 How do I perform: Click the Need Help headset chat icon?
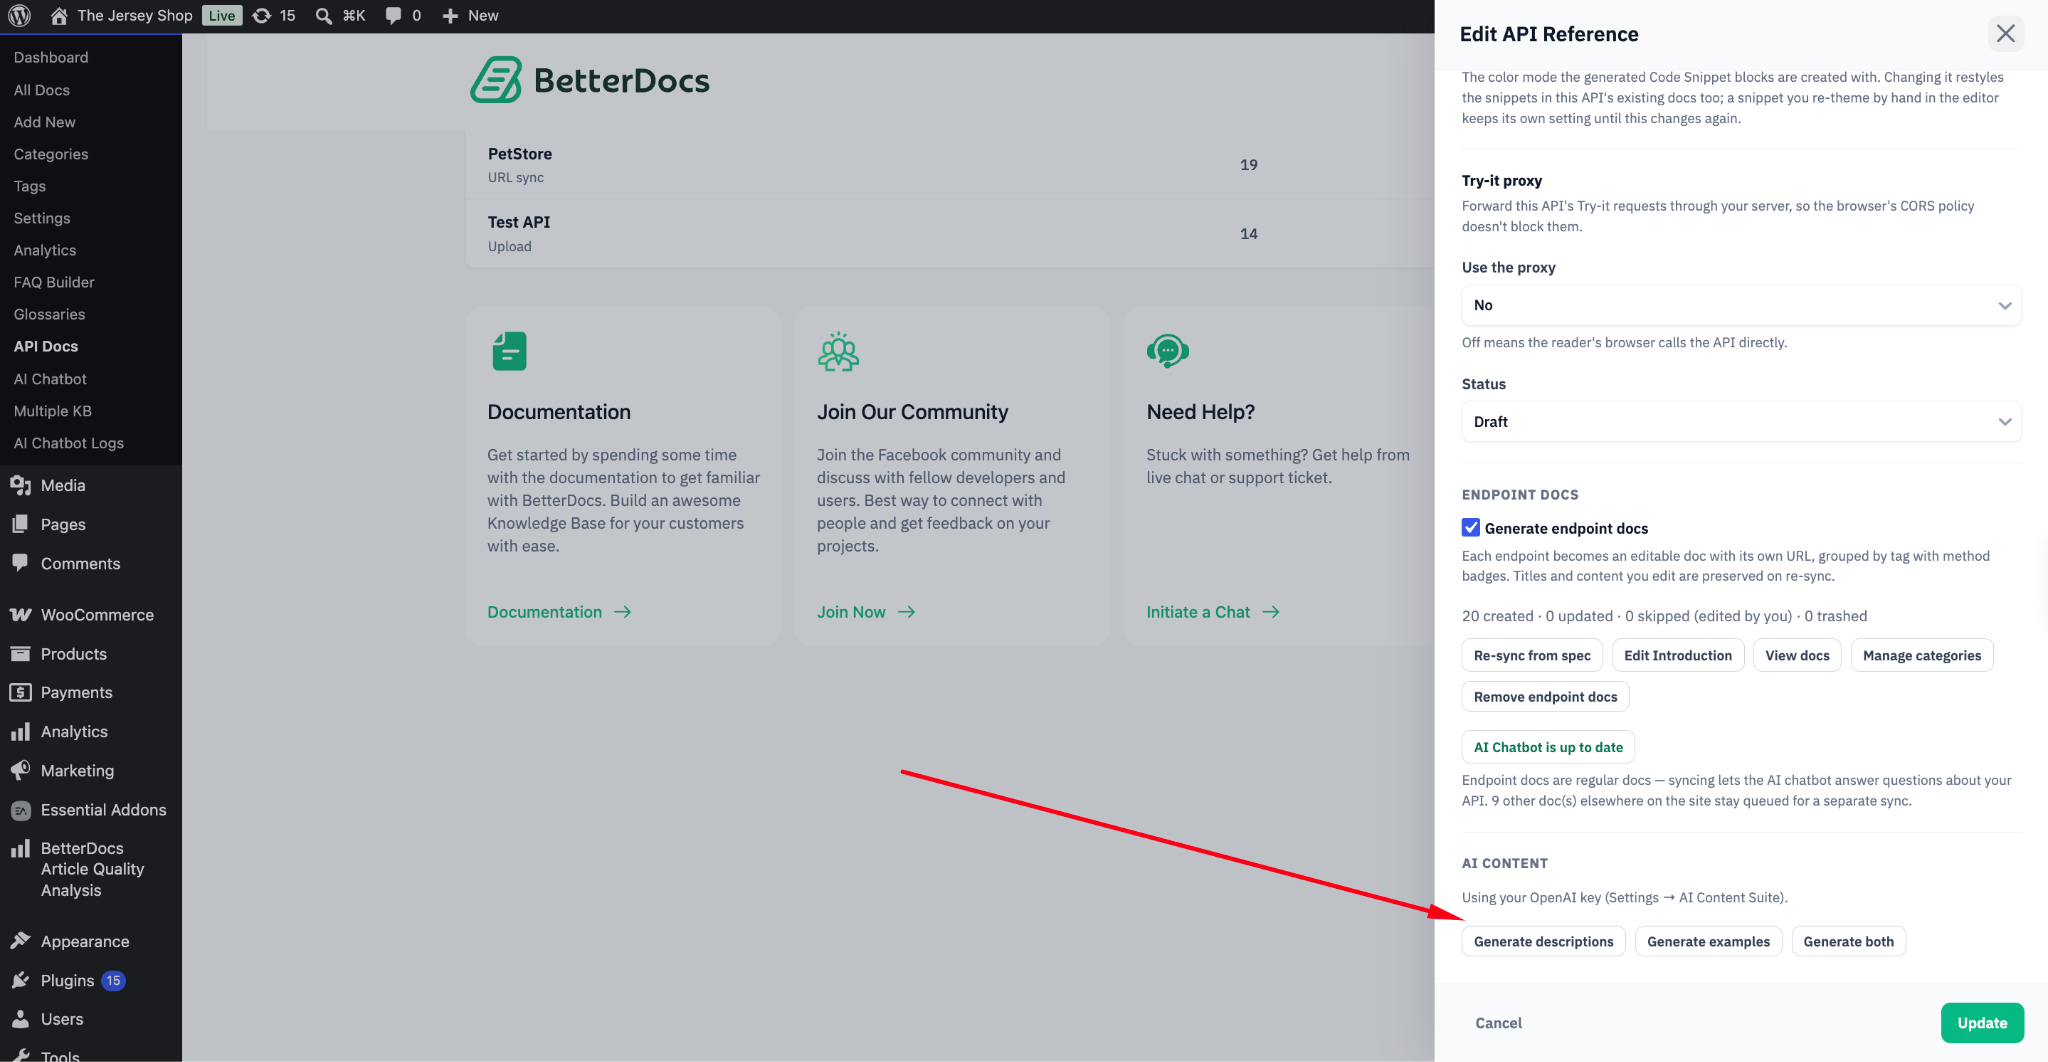pos(1168,352)
